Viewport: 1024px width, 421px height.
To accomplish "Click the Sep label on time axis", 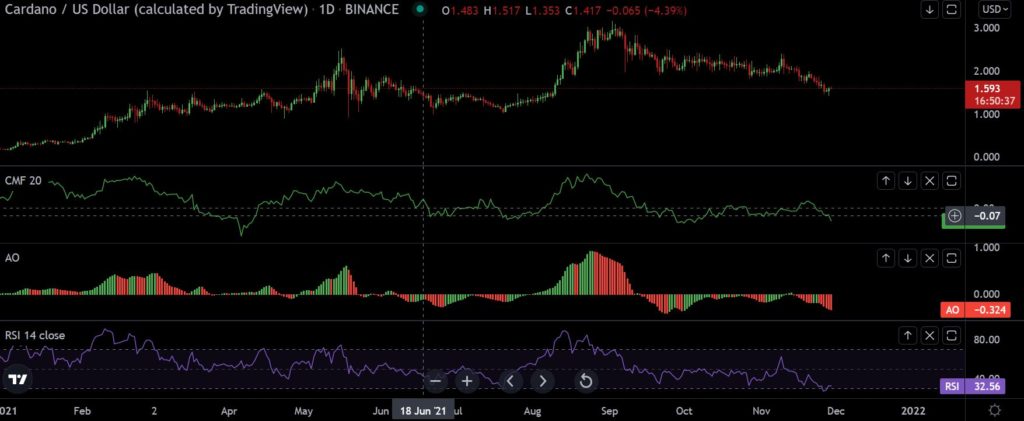I will tap(609, 411).
